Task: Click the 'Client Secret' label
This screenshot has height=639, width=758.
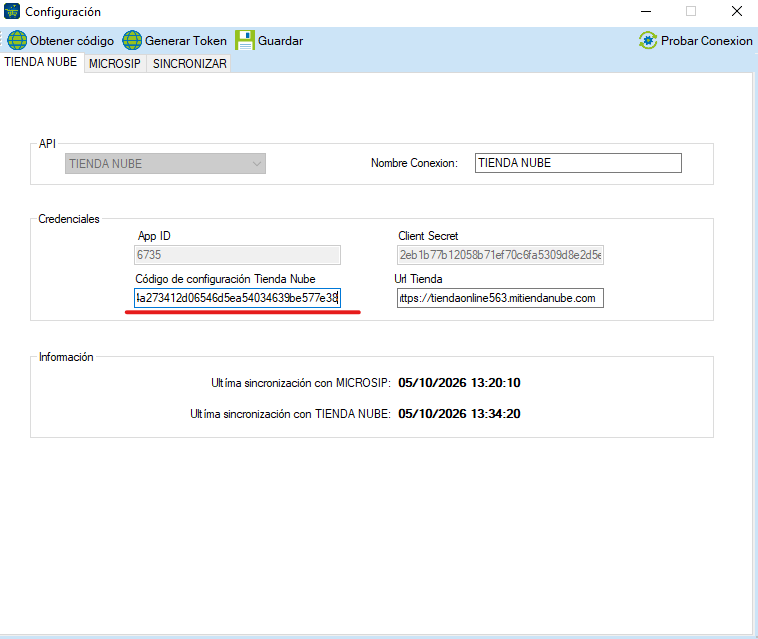Action: point(428,236)
